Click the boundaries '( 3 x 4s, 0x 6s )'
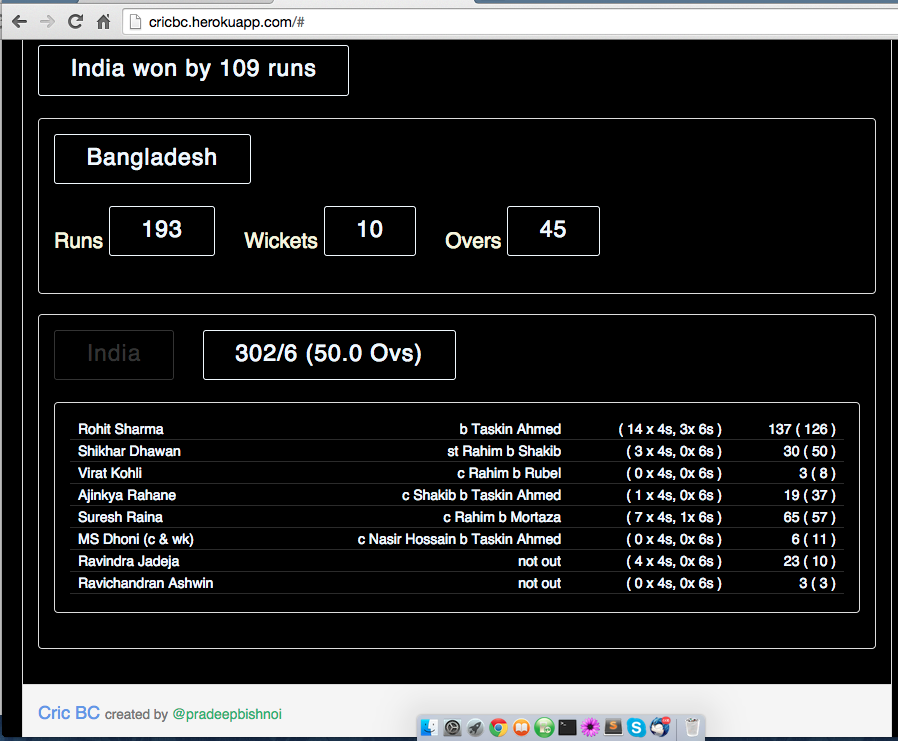Screen dimensions: 898x741 point(674,451)
